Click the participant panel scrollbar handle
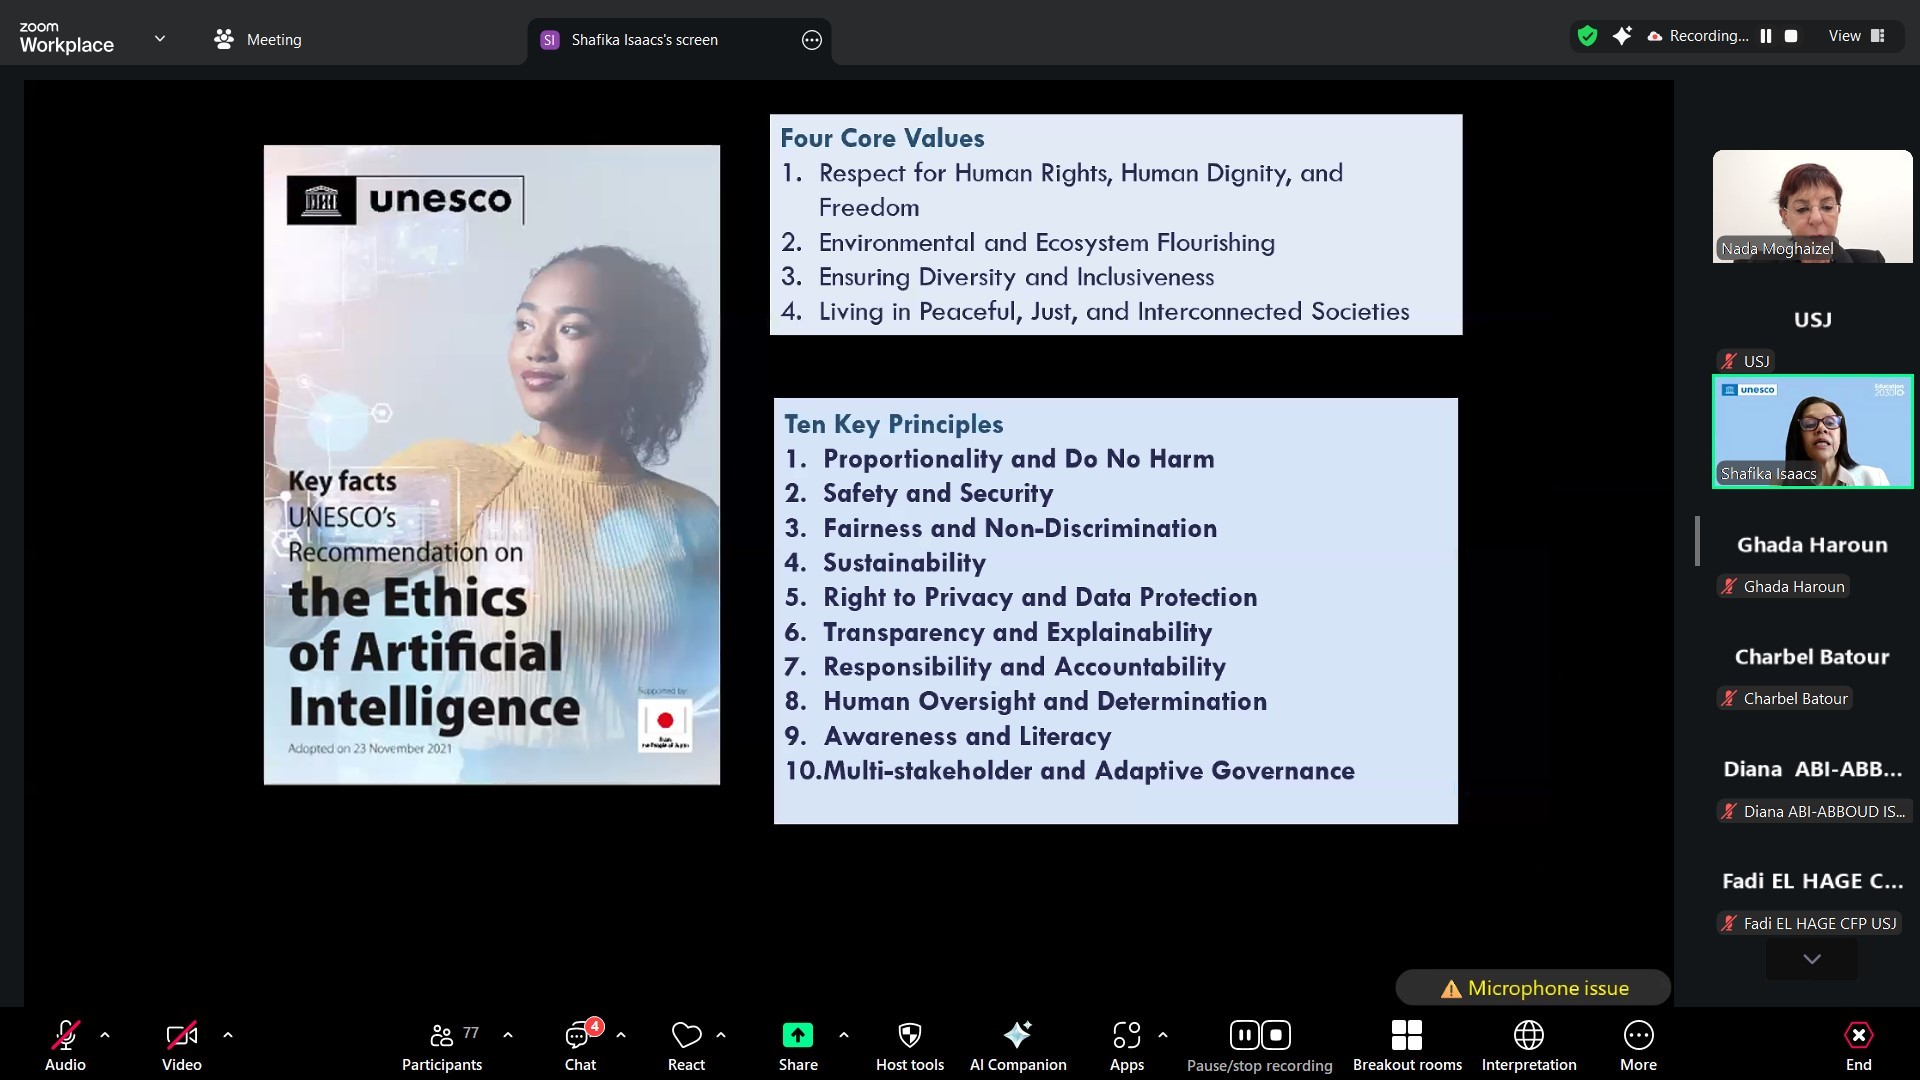Screen dimensions: 1920x1080 coord(1697,541)
